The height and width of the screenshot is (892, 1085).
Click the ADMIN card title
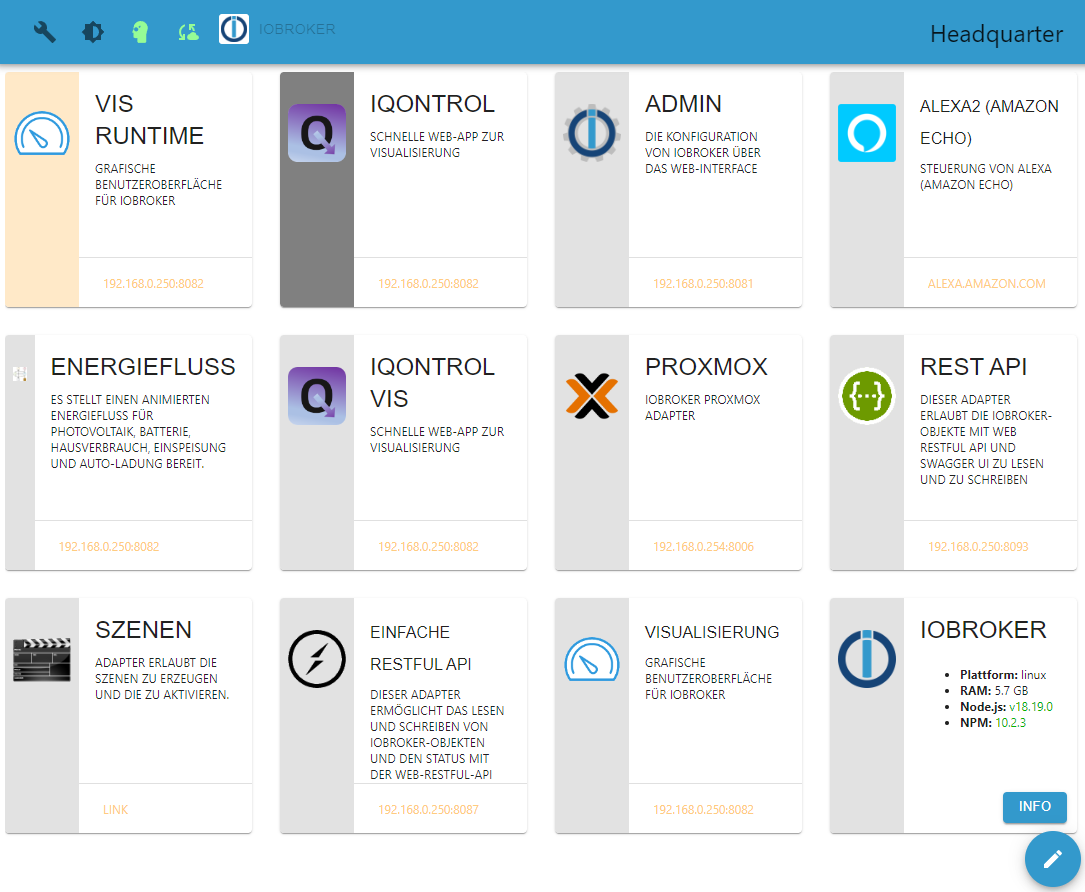[684, 104]
